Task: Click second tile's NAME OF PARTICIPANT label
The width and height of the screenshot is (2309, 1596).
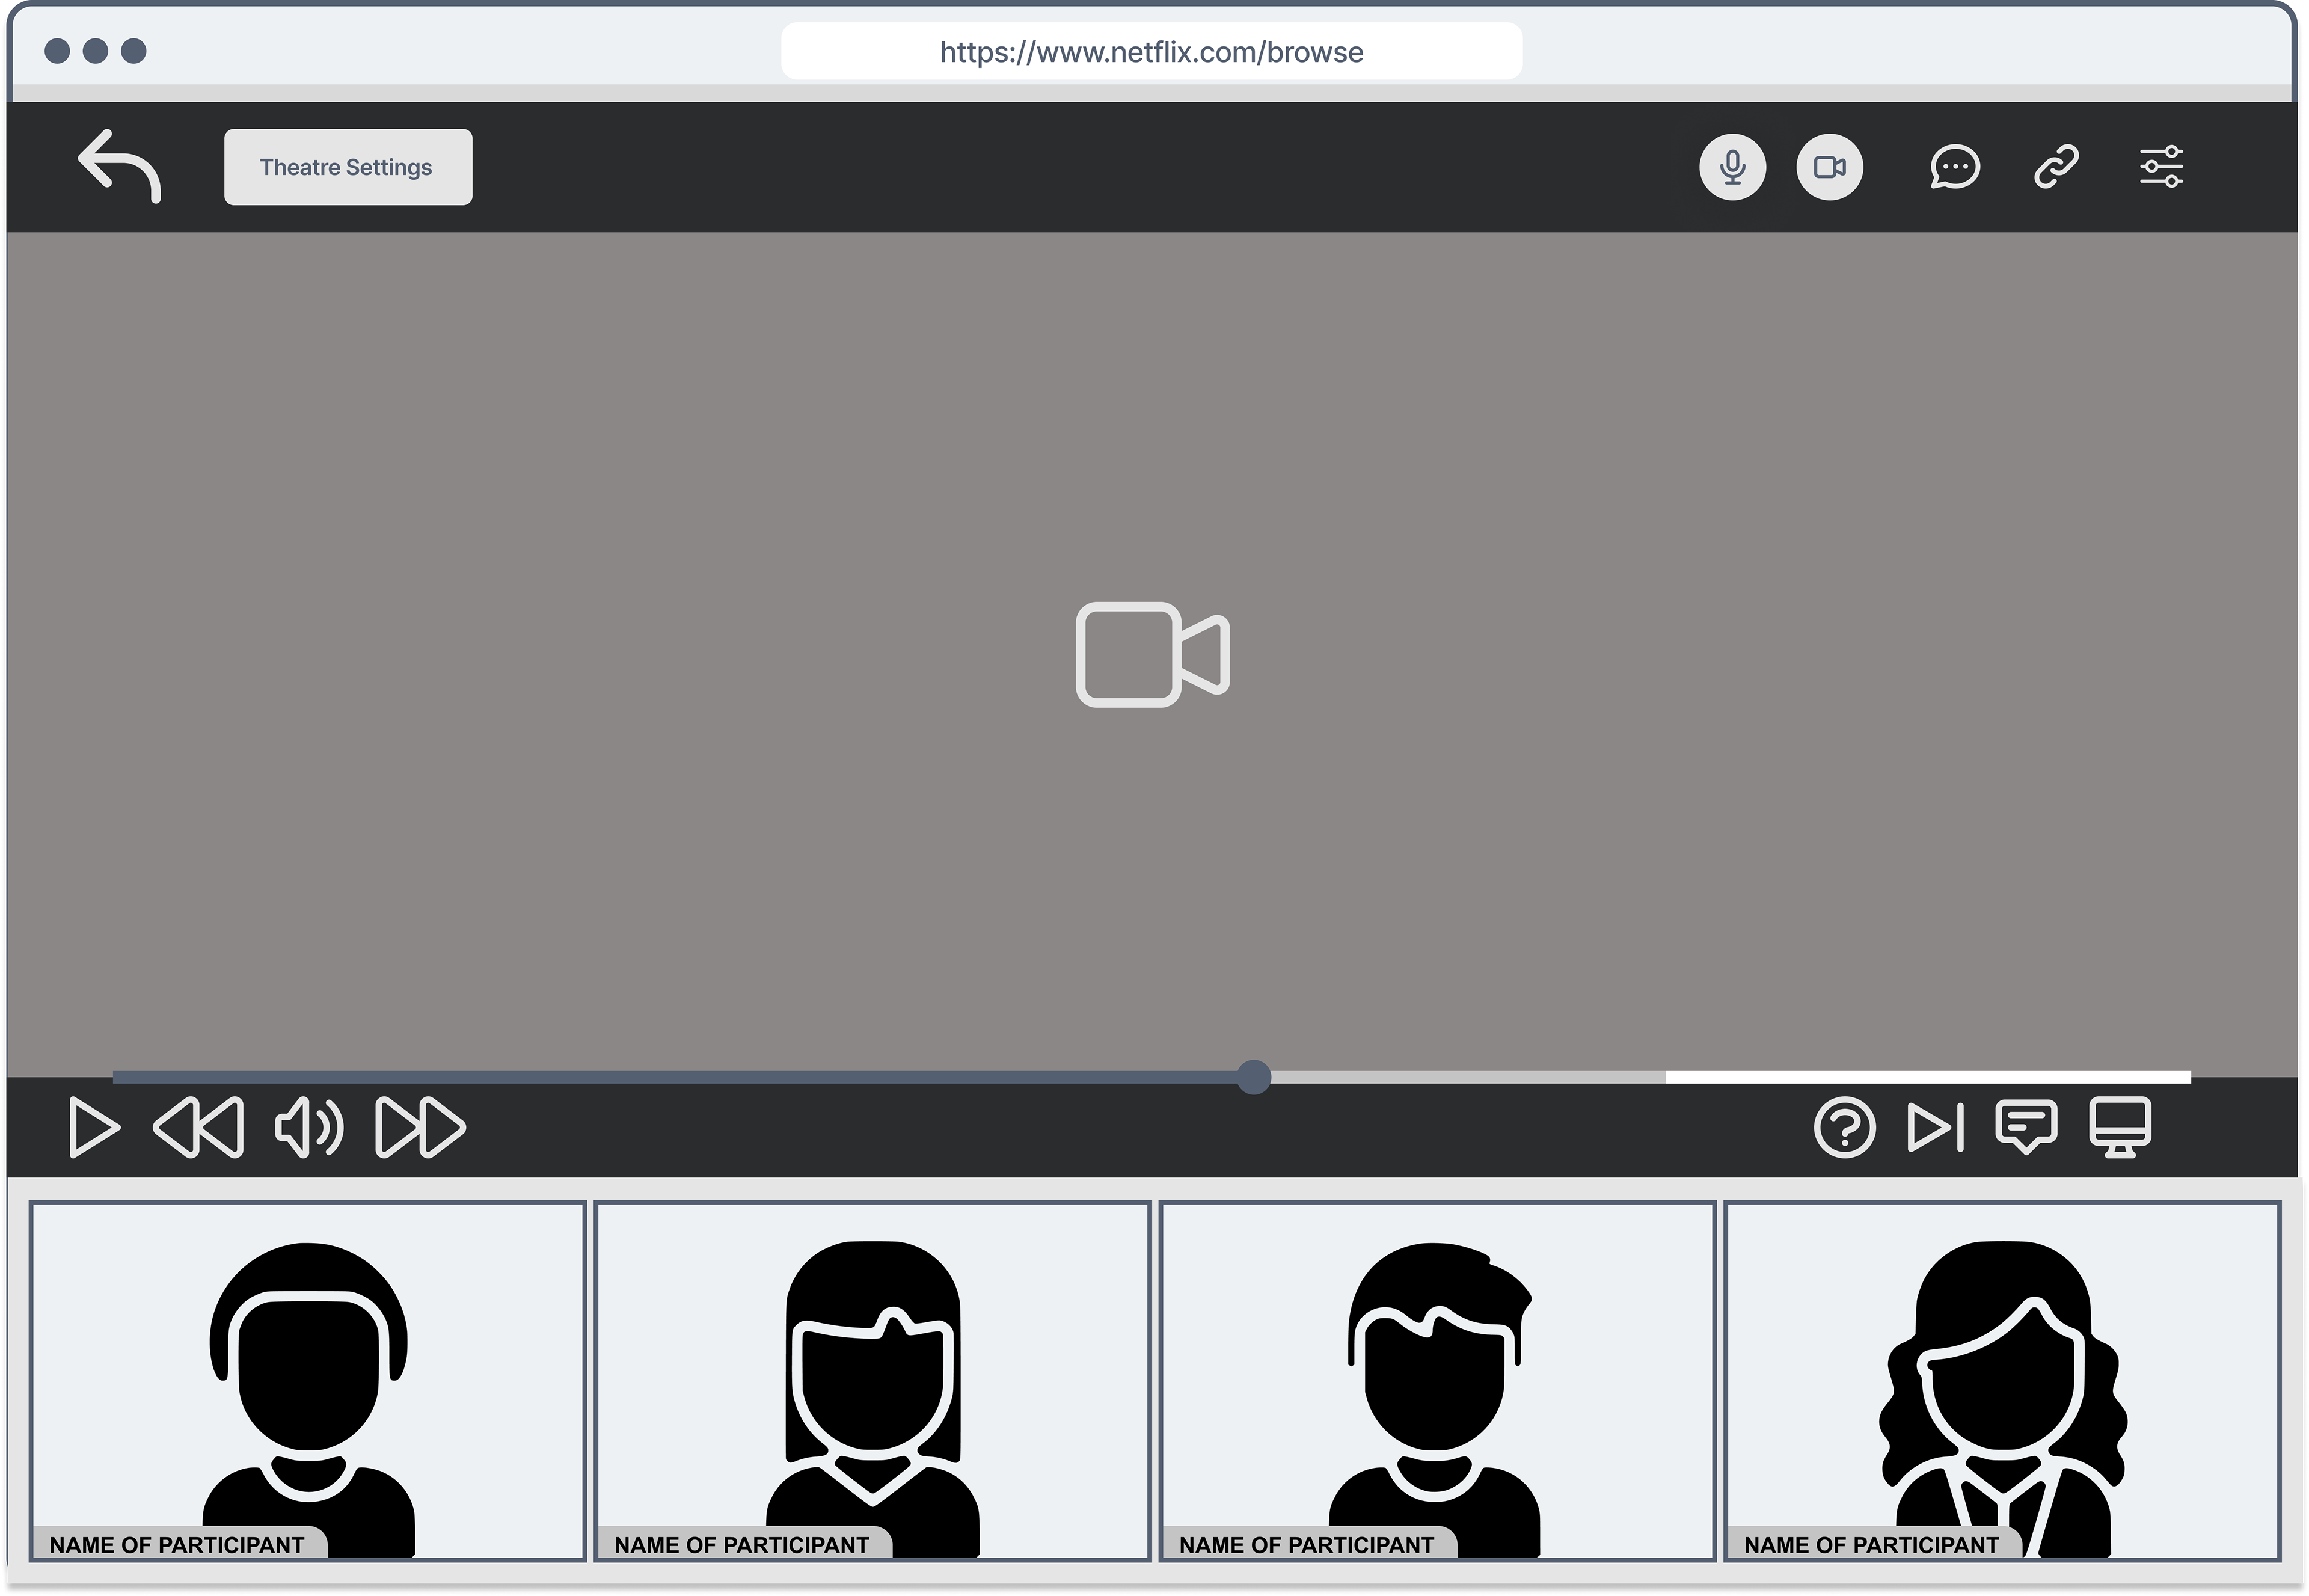Action: point(741,1545)
